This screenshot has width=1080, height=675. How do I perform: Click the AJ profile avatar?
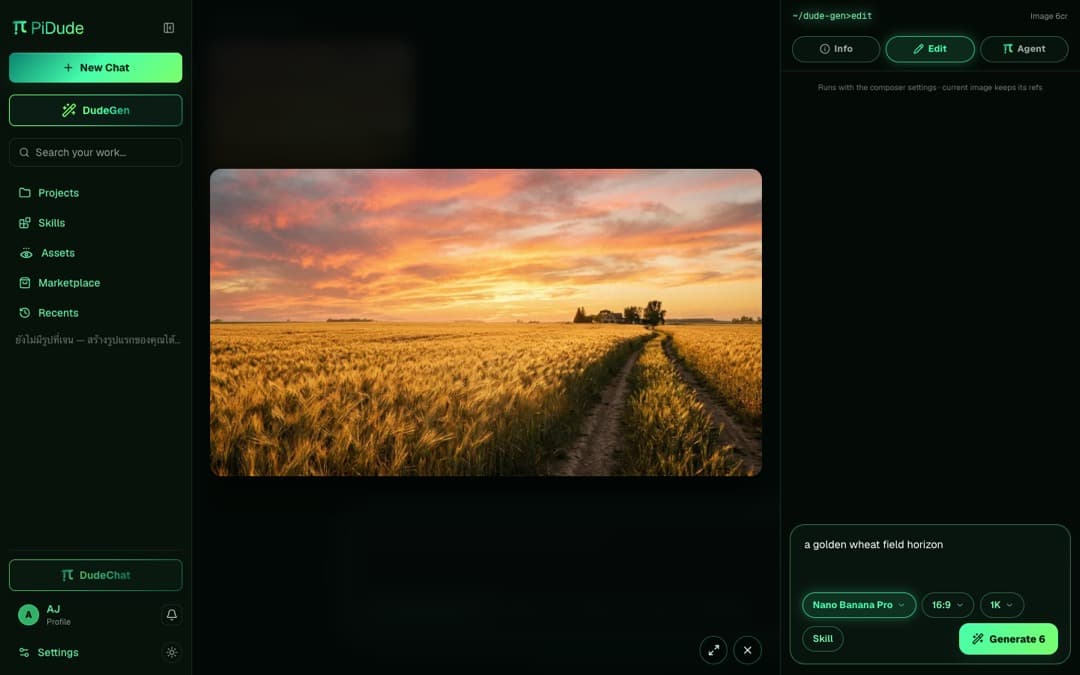pyautogui.click(x=28, y=614)
